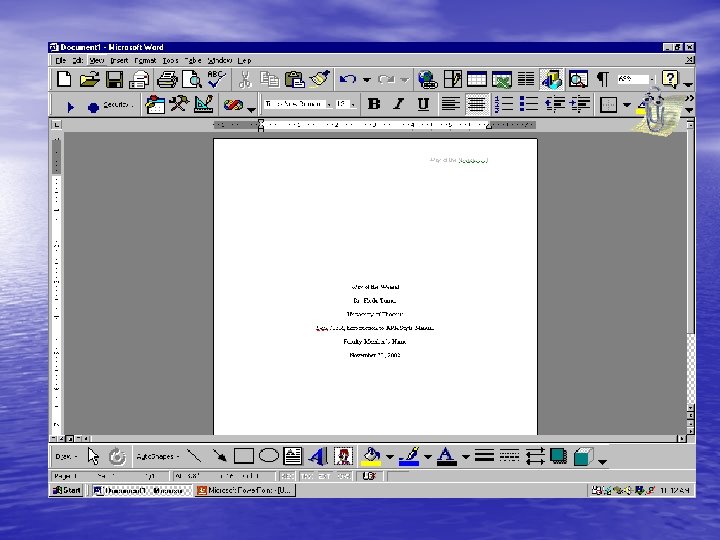Viewport: 720px width, 540px height.
Task: Apply yellow Fill Color bucket
Action: [371, 456]
